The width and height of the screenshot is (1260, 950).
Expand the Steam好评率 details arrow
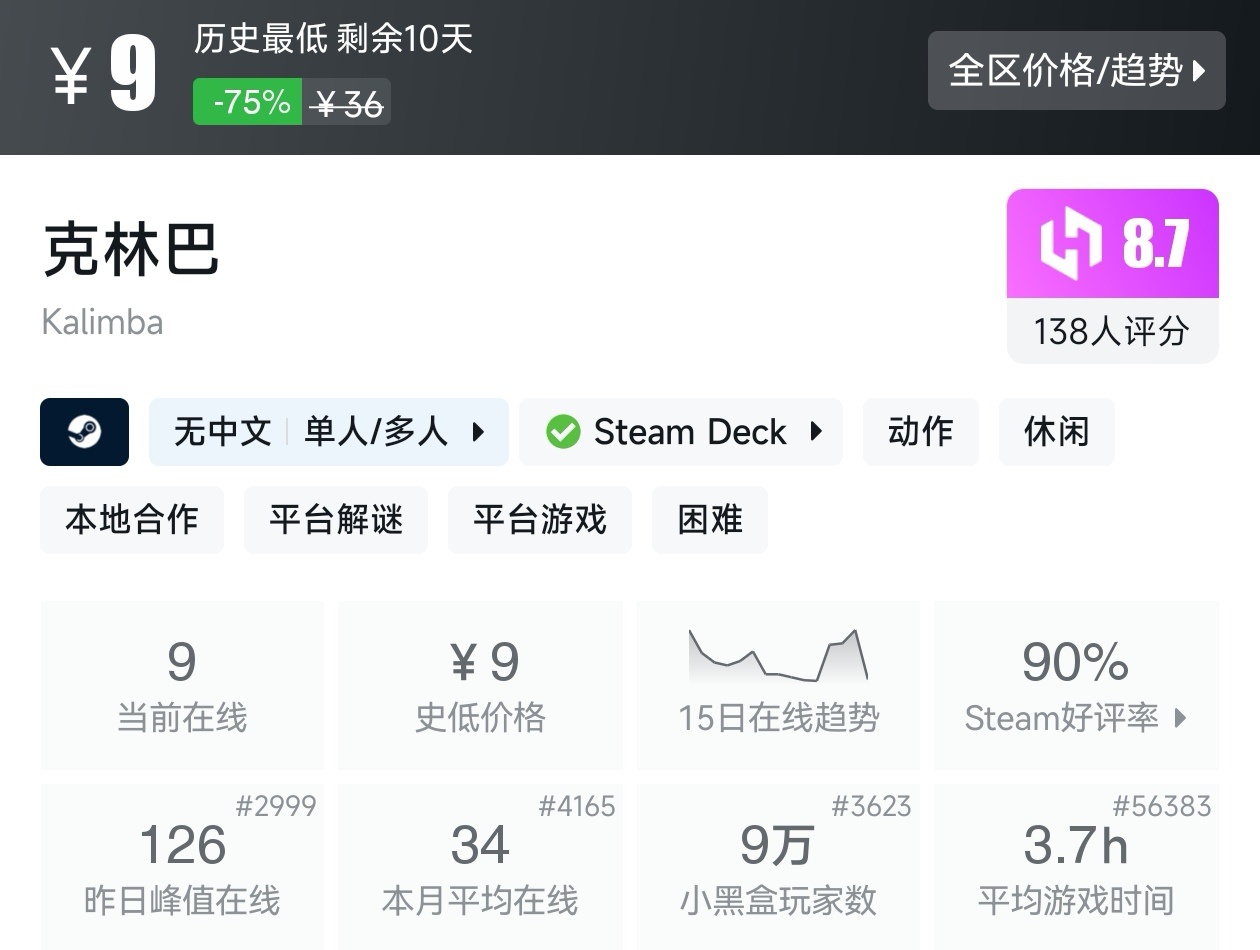tap(1181, 717)
